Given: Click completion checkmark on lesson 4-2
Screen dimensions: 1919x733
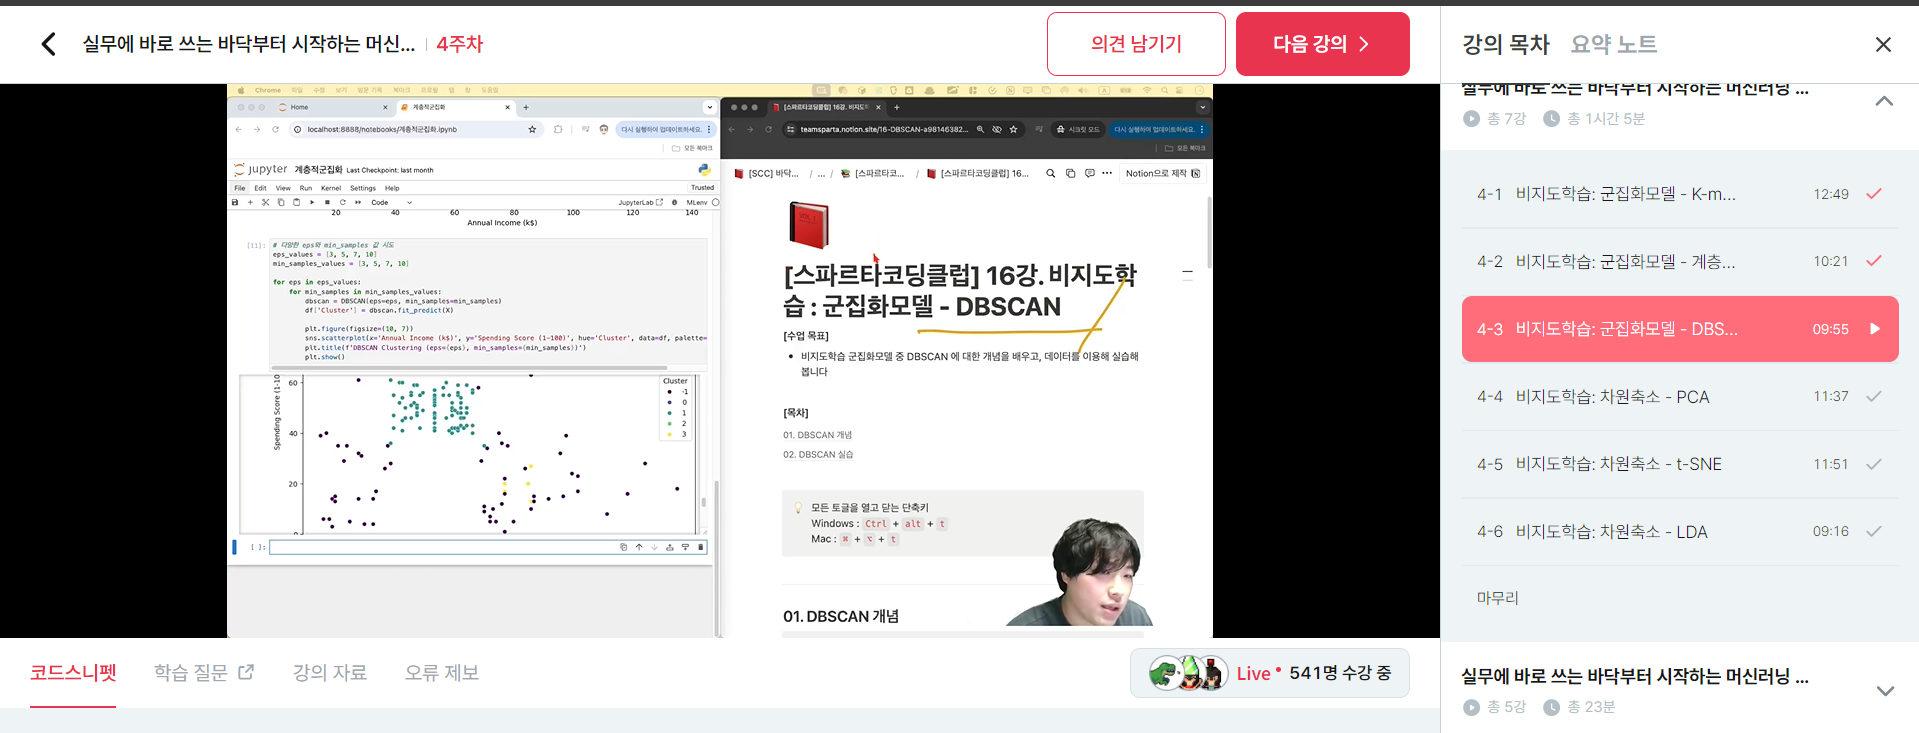Looking at the screenshot, I should (x=1874, y=261).
